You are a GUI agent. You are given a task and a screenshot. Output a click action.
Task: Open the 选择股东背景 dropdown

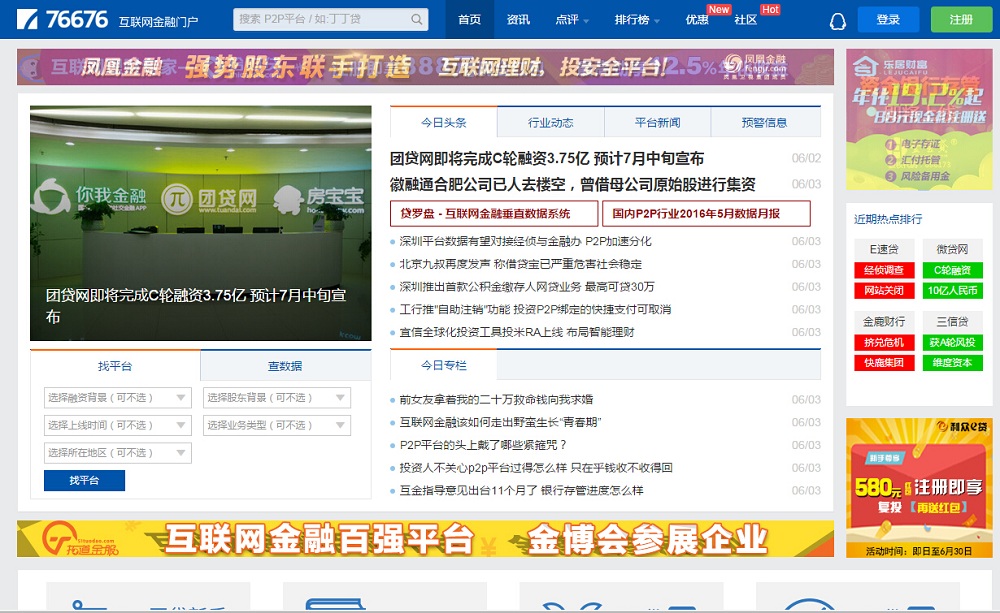[277, 398]
